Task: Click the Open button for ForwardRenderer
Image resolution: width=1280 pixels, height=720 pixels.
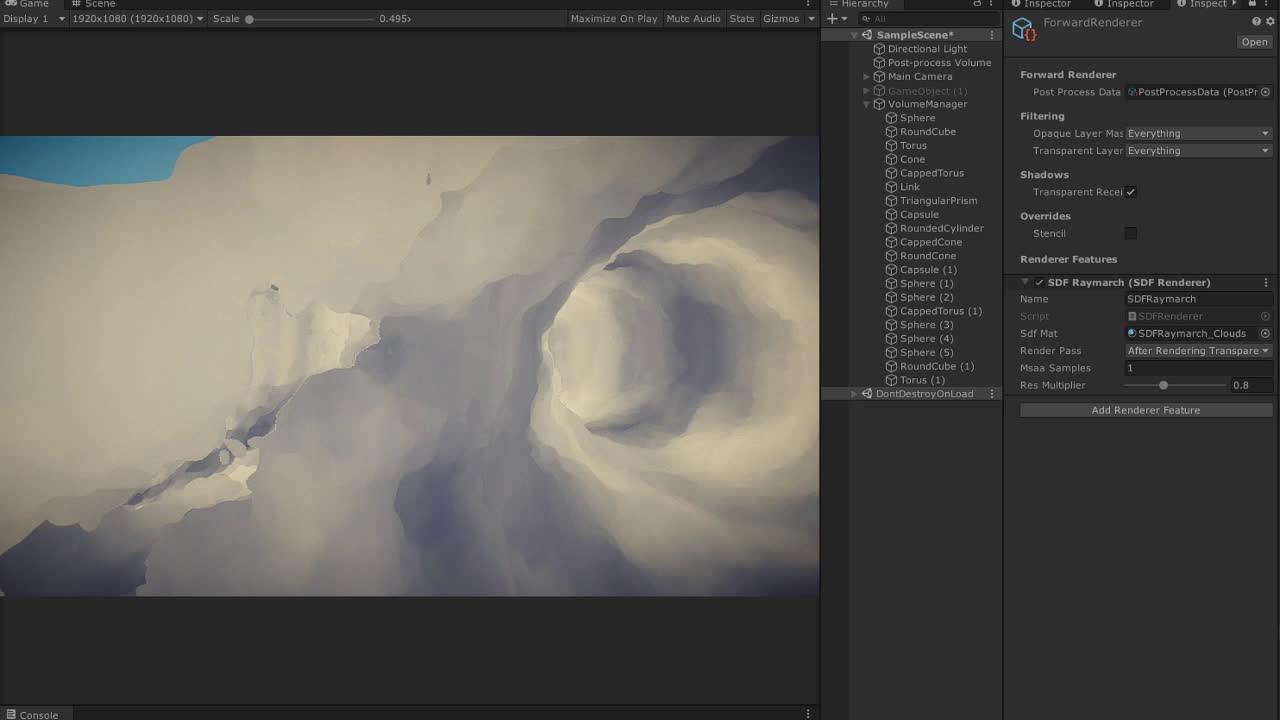Action: (x=1254, y=42)
